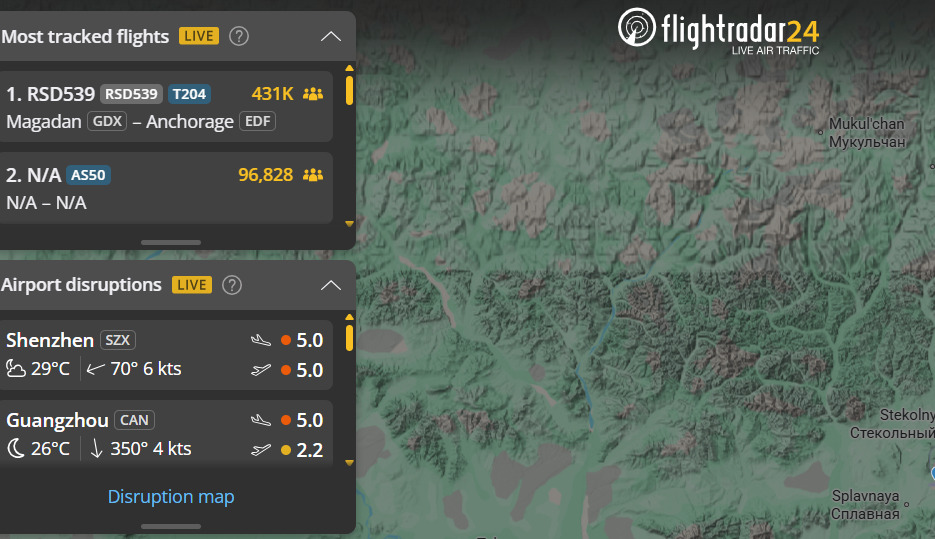The image size is (935, 539).
Task: Click the viewers icon next to 431K
Action: click(313, 94)
